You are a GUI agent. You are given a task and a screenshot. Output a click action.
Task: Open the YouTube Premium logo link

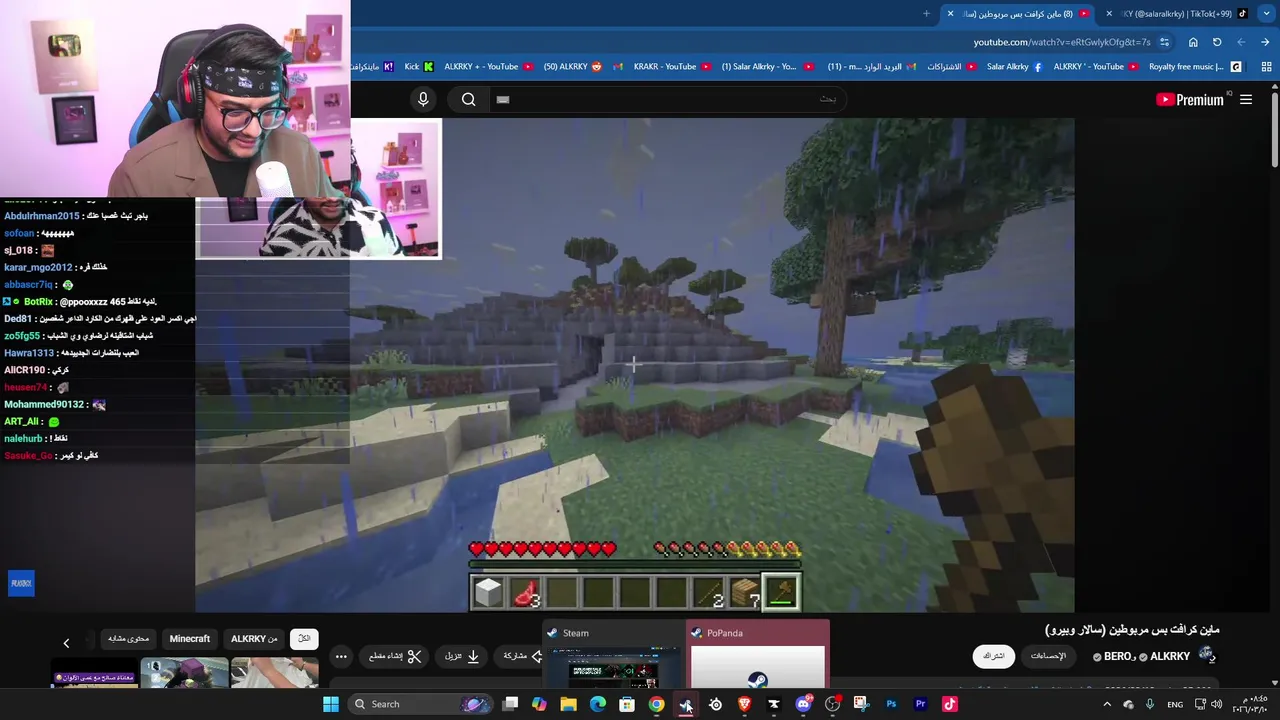1190,99
